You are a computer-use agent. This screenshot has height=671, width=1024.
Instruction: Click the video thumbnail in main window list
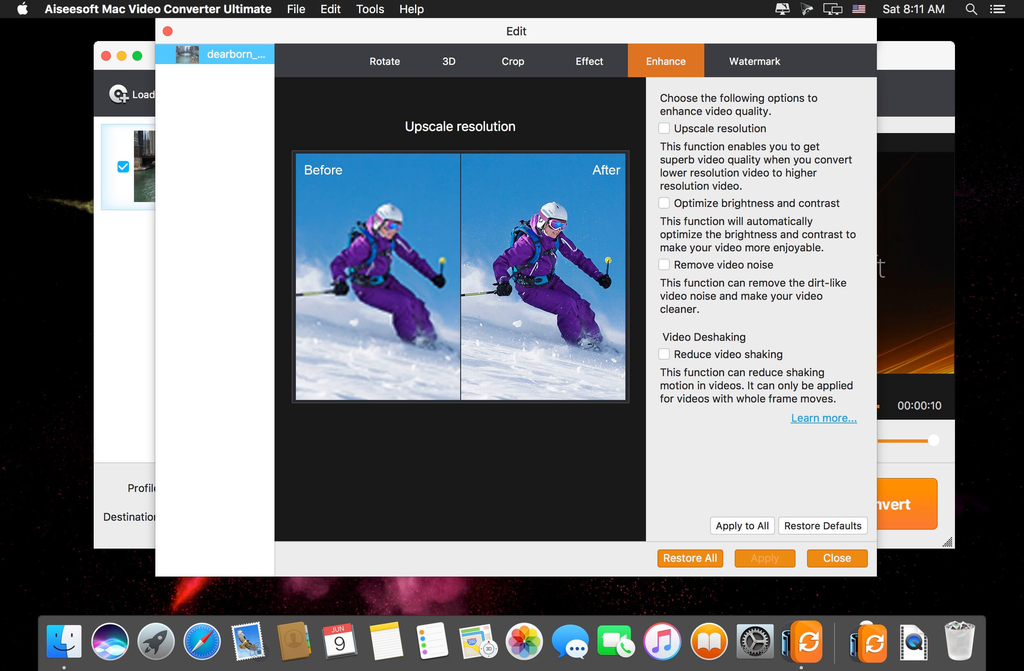(144, 166)
